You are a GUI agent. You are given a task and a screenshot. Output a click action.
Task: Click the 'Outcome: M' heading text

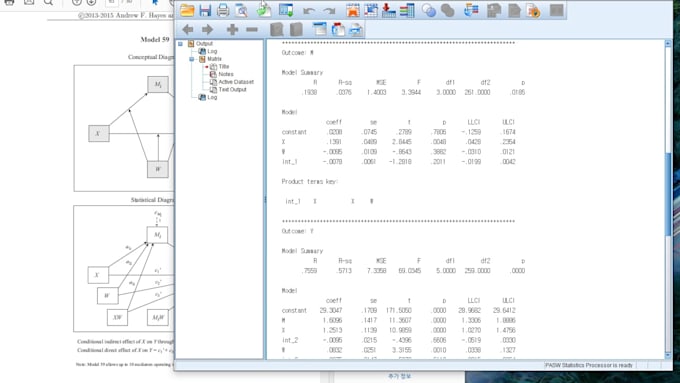pos(298,53)
